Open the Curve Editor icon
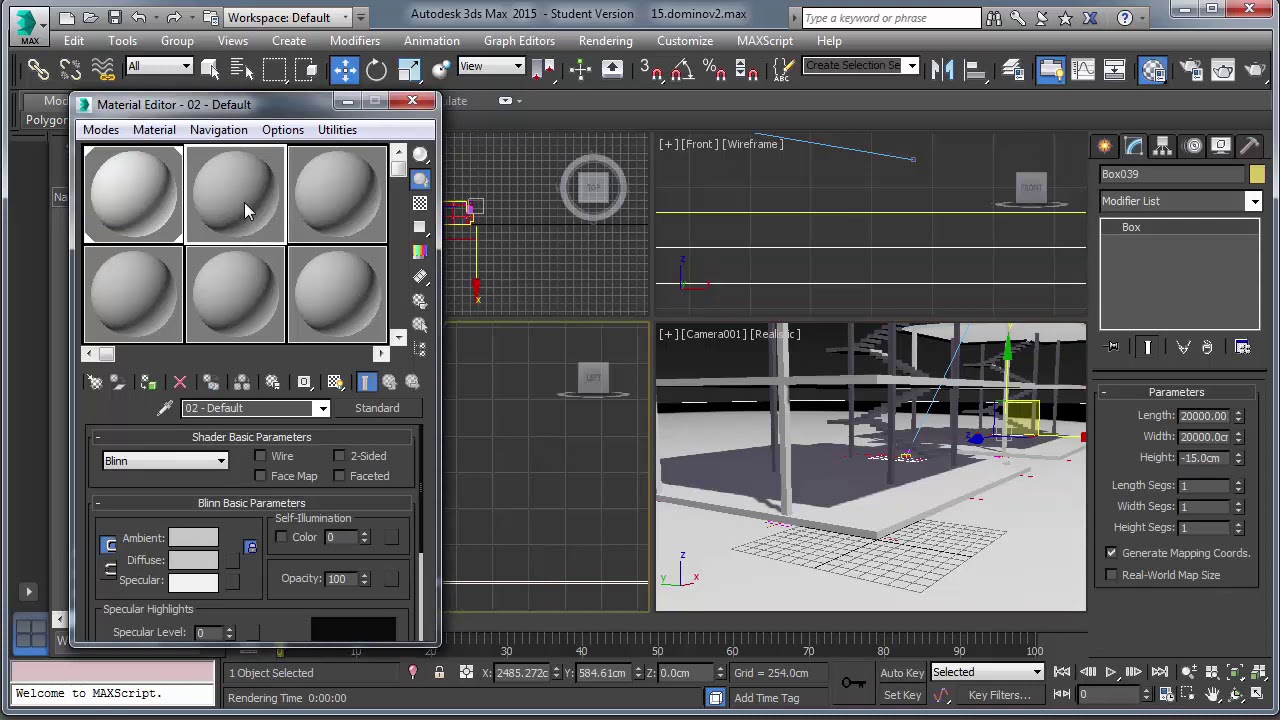 click(1082, 69)
